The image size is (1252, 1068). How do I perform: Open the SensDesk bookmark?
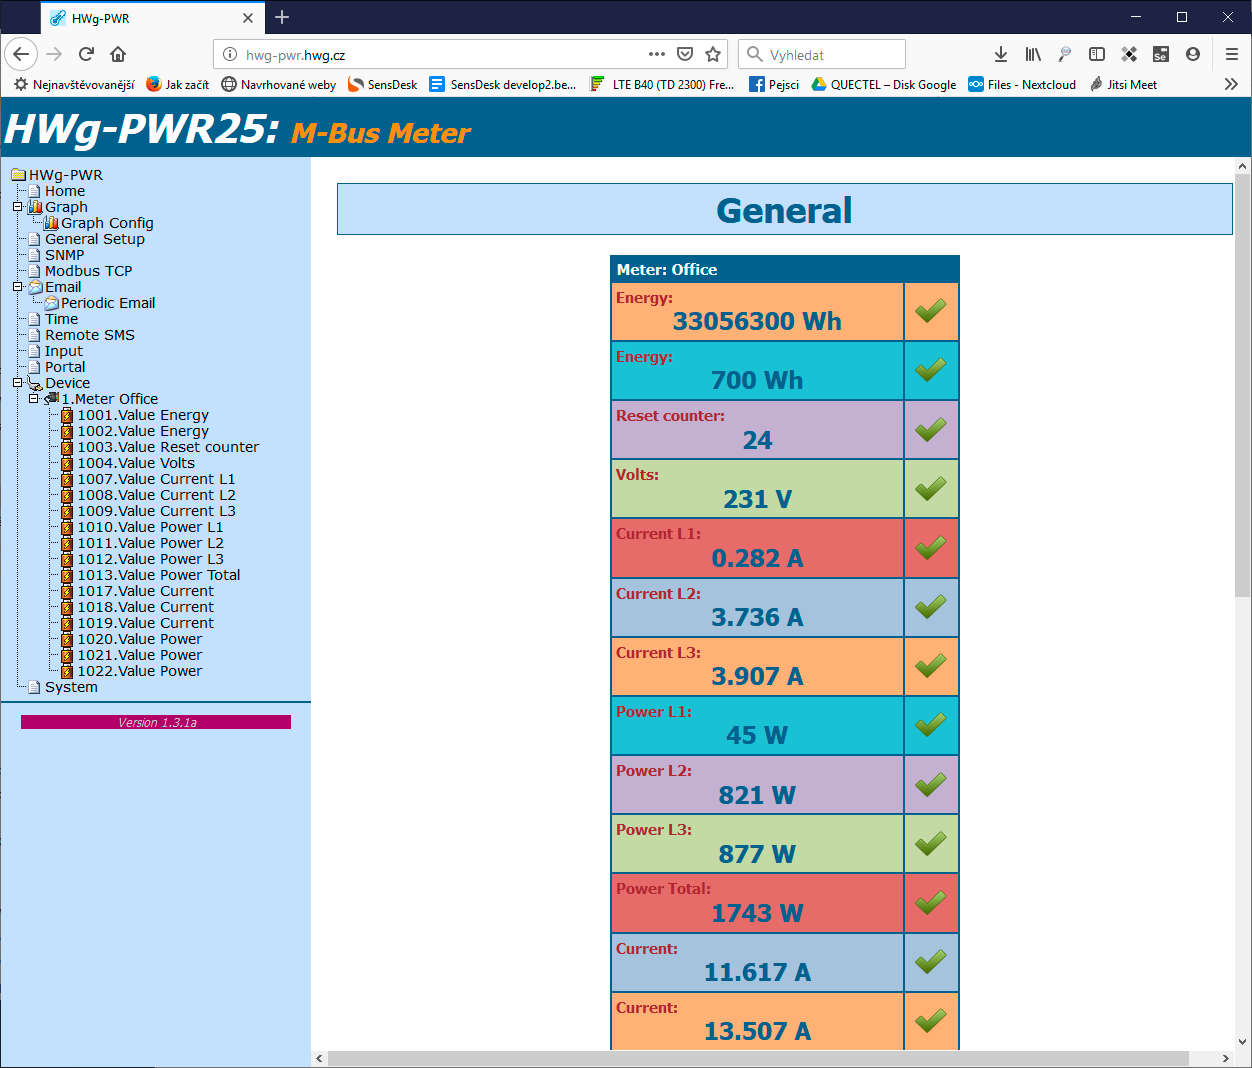[x=383, y=84]
